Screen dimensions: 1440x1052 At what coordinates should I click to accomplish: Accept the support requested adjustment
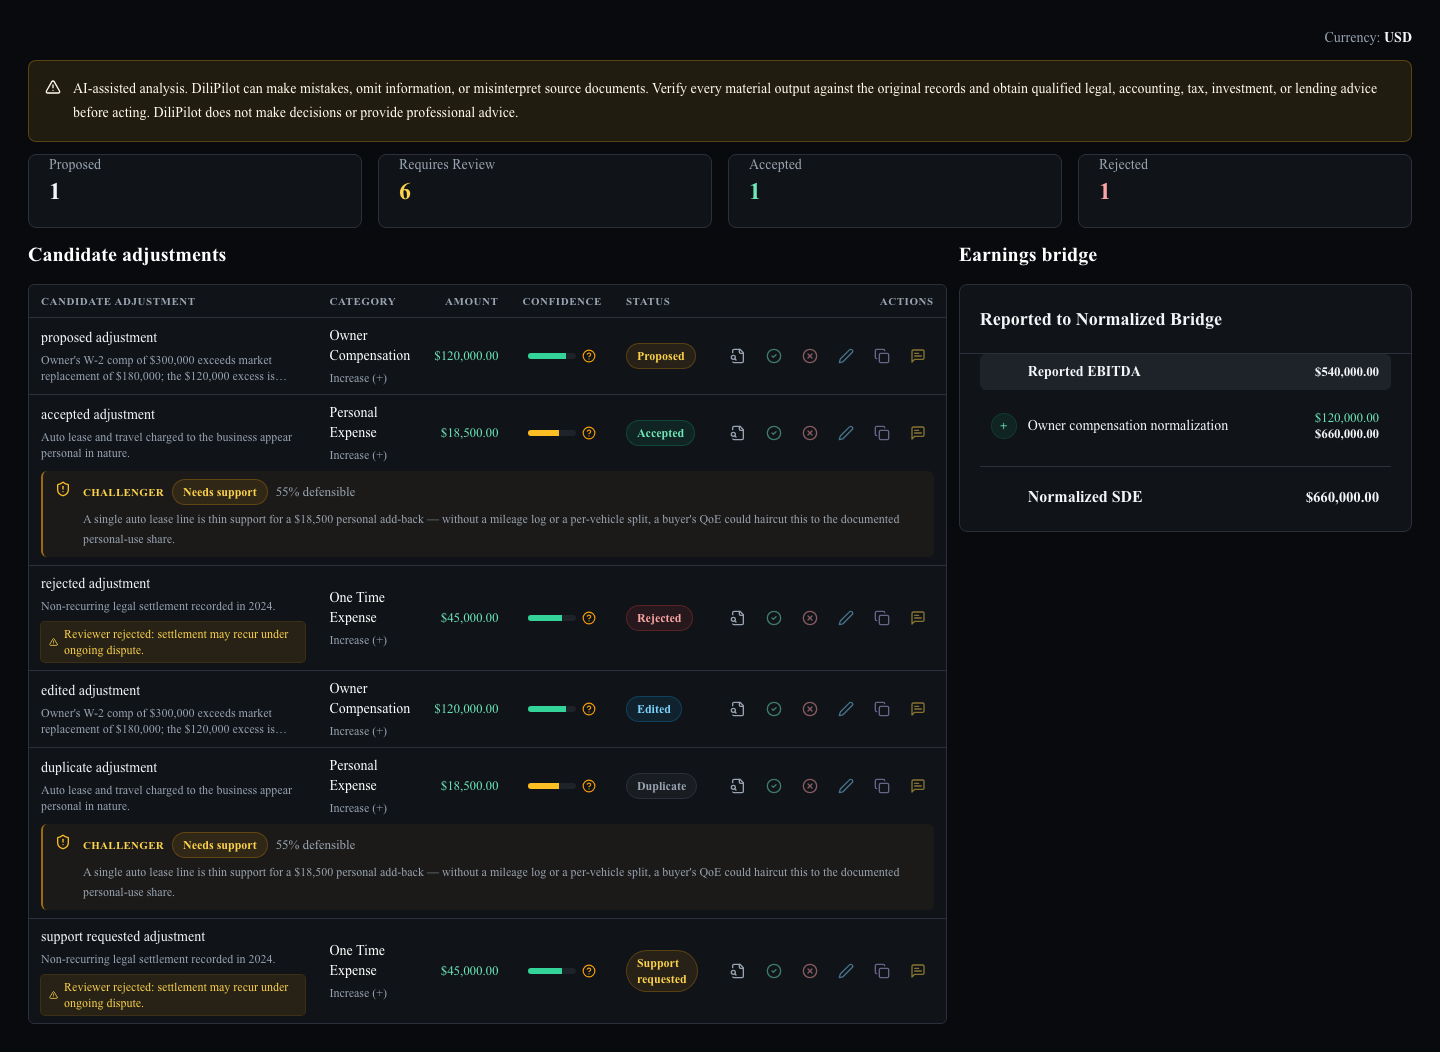[x=774, y=971]
